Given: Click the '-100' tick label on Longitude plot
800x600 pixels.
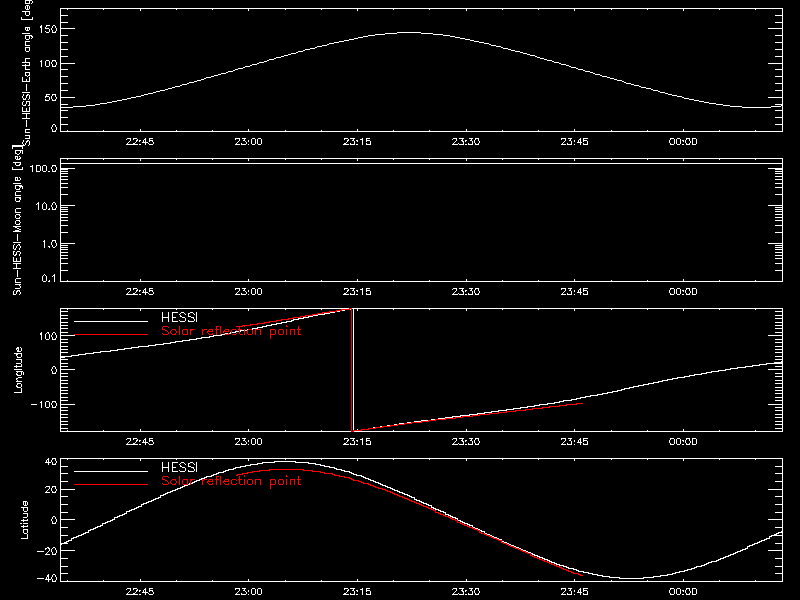Looking at the screenshot, I should click(x=44, y=404).
